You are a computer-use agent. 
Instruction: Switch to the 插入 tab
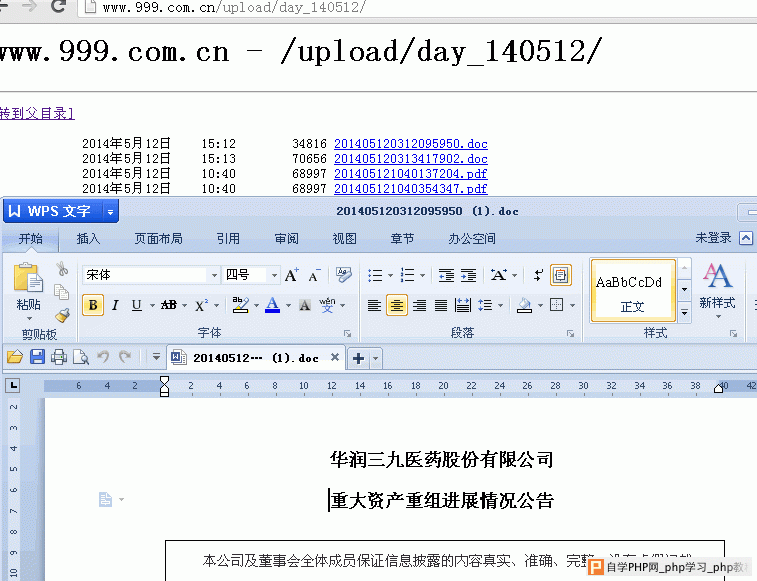(x=88, y=239)
